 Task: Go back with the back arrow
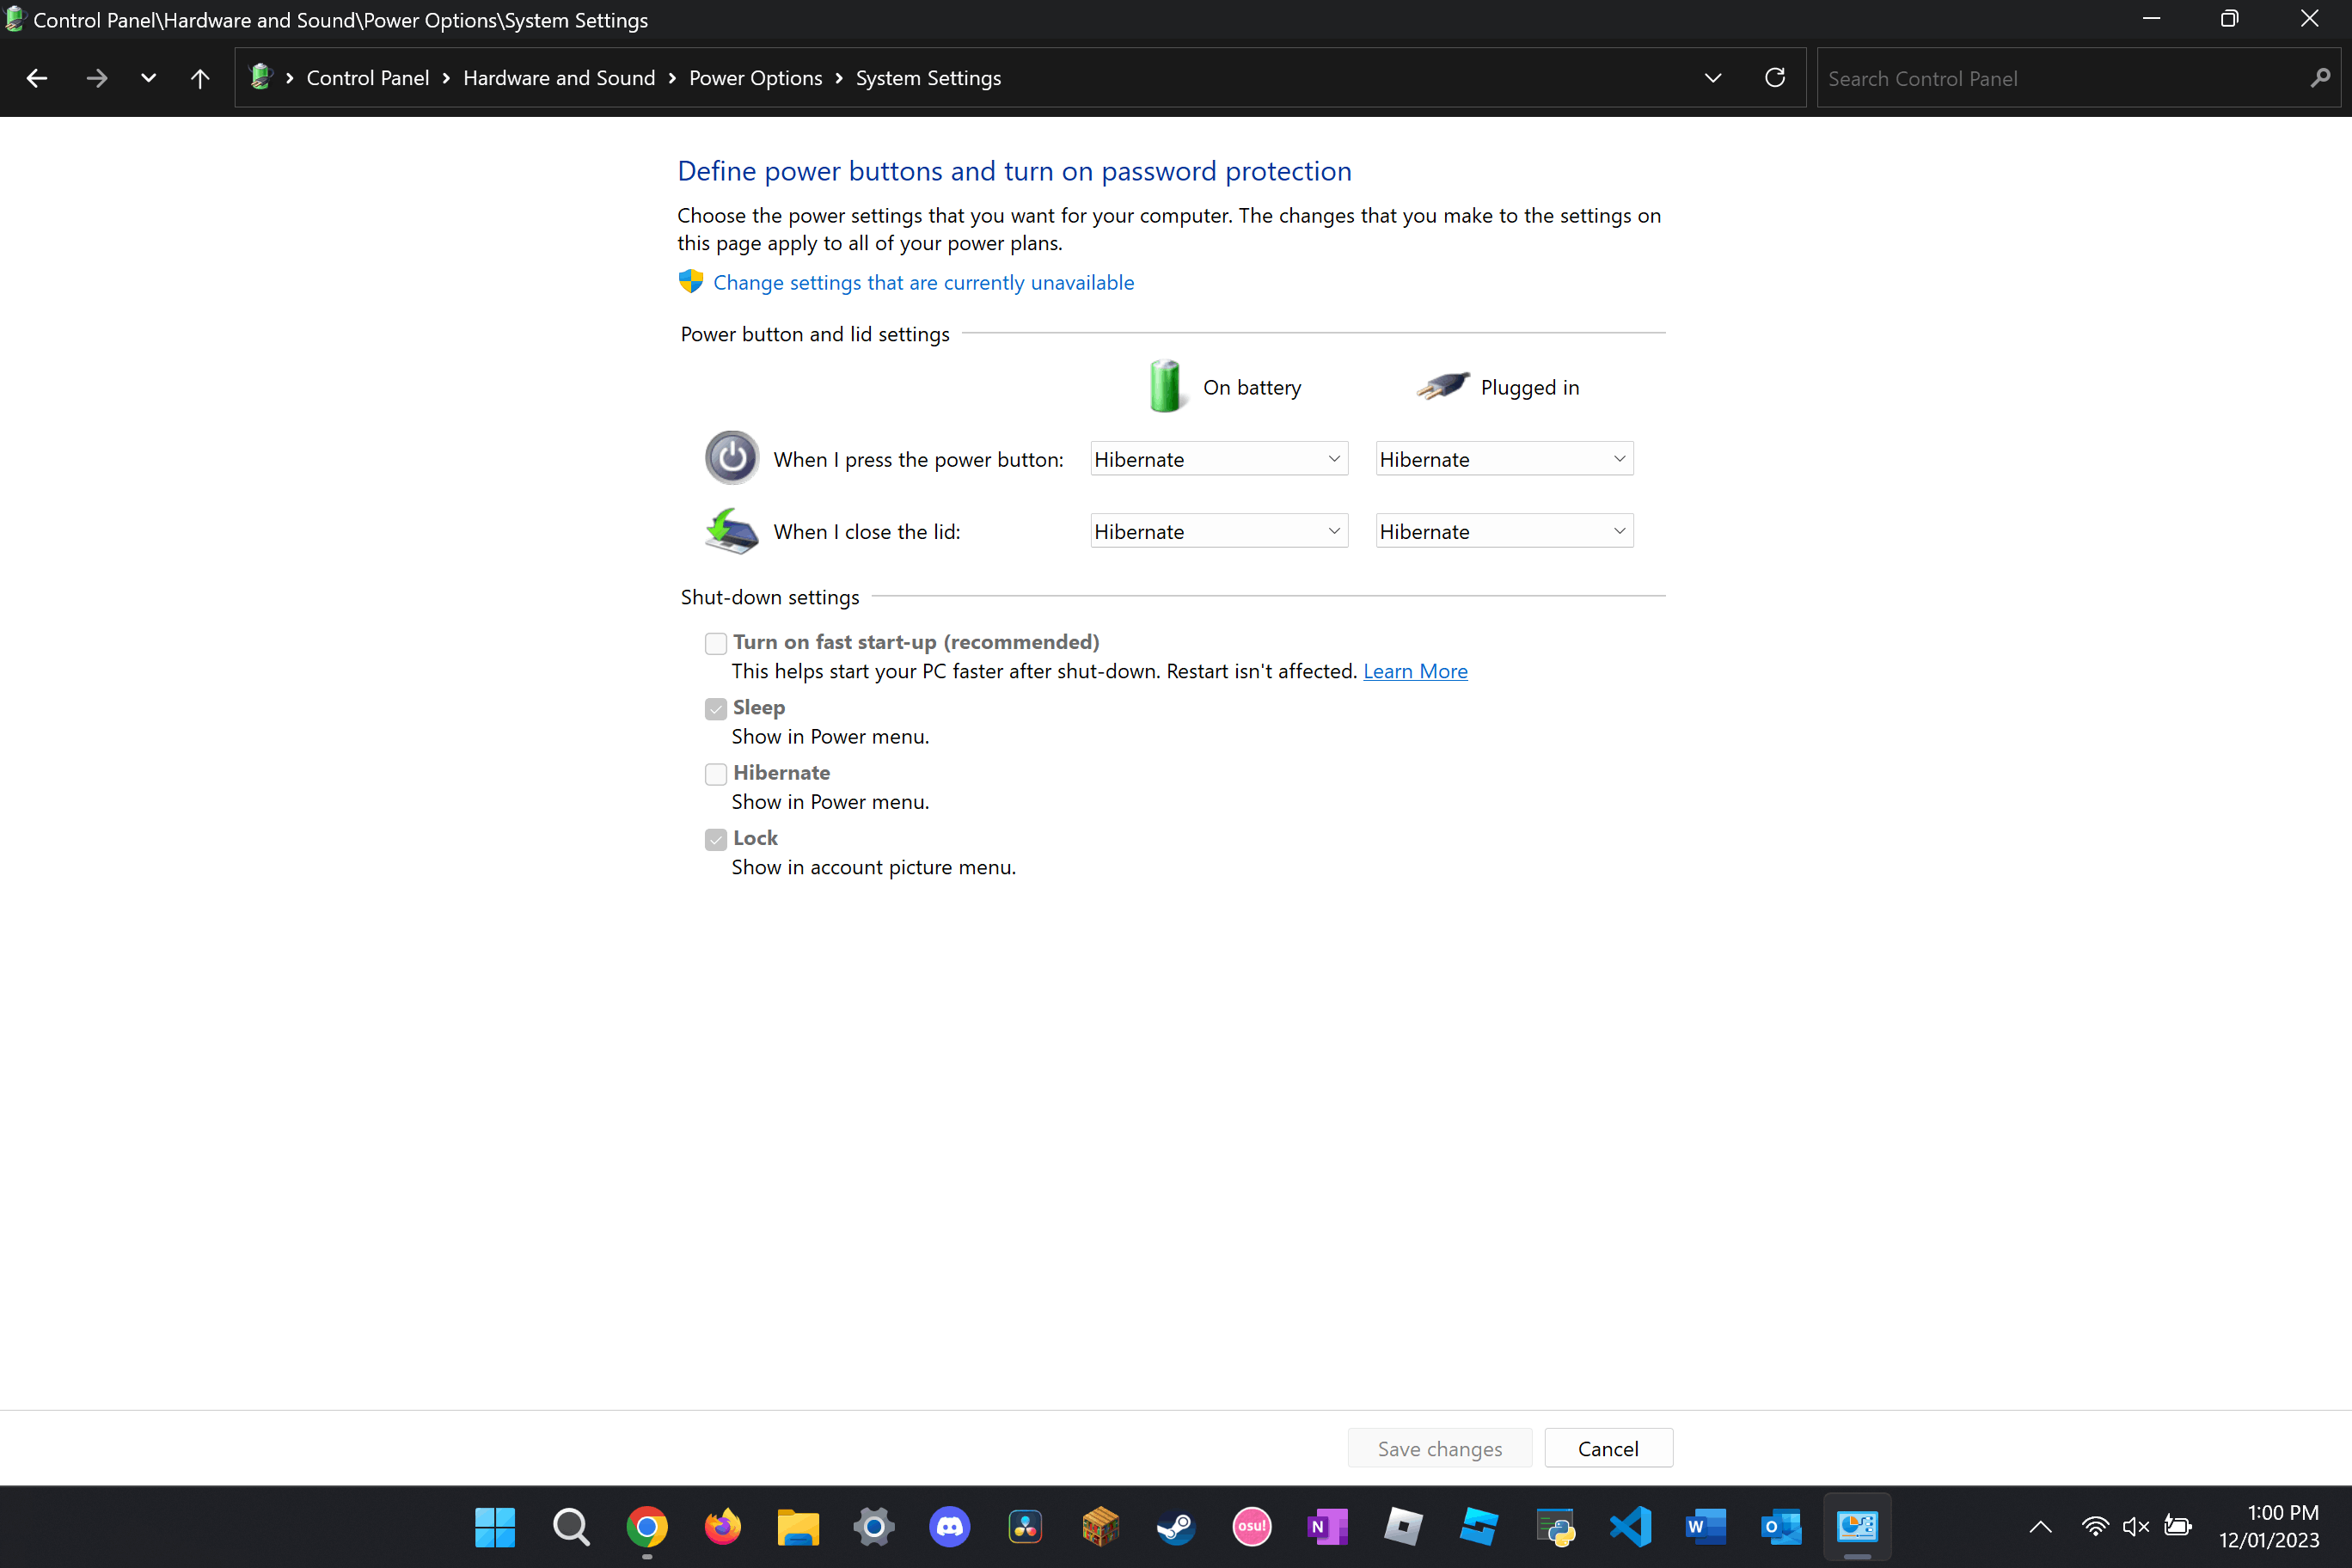[37, 78]
